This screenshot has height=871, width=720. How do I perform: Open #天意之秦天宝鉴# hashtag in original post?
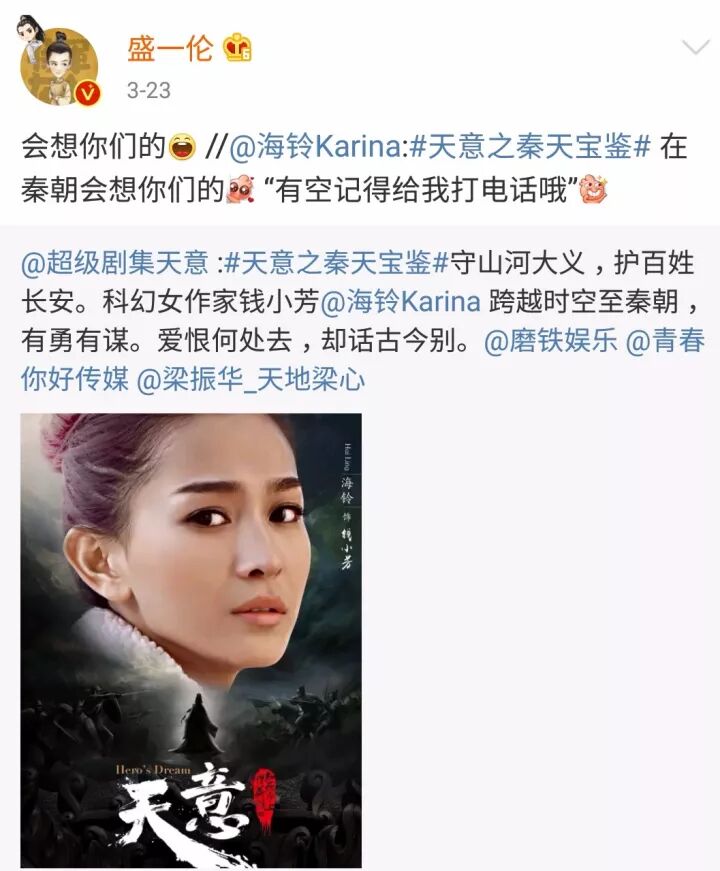(337, 263)
